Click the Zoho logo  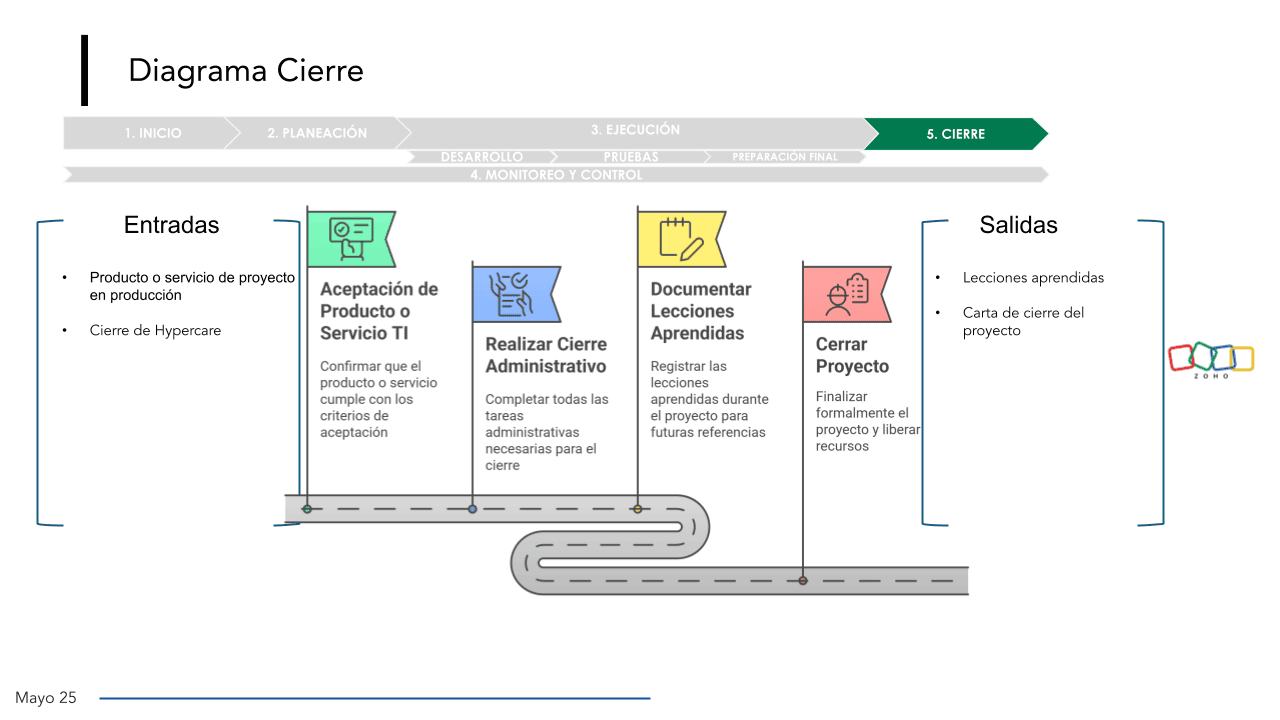(1211, 359)
